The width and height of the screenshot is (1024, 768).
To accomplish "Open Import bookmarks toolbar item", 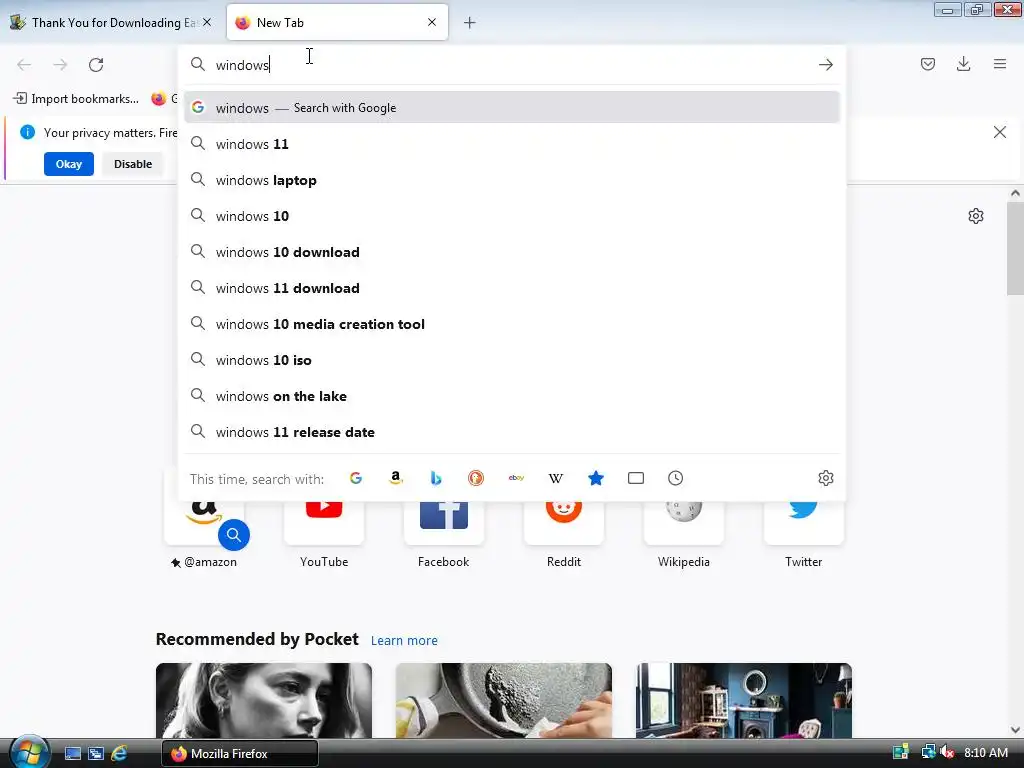I will click(76, 99).
